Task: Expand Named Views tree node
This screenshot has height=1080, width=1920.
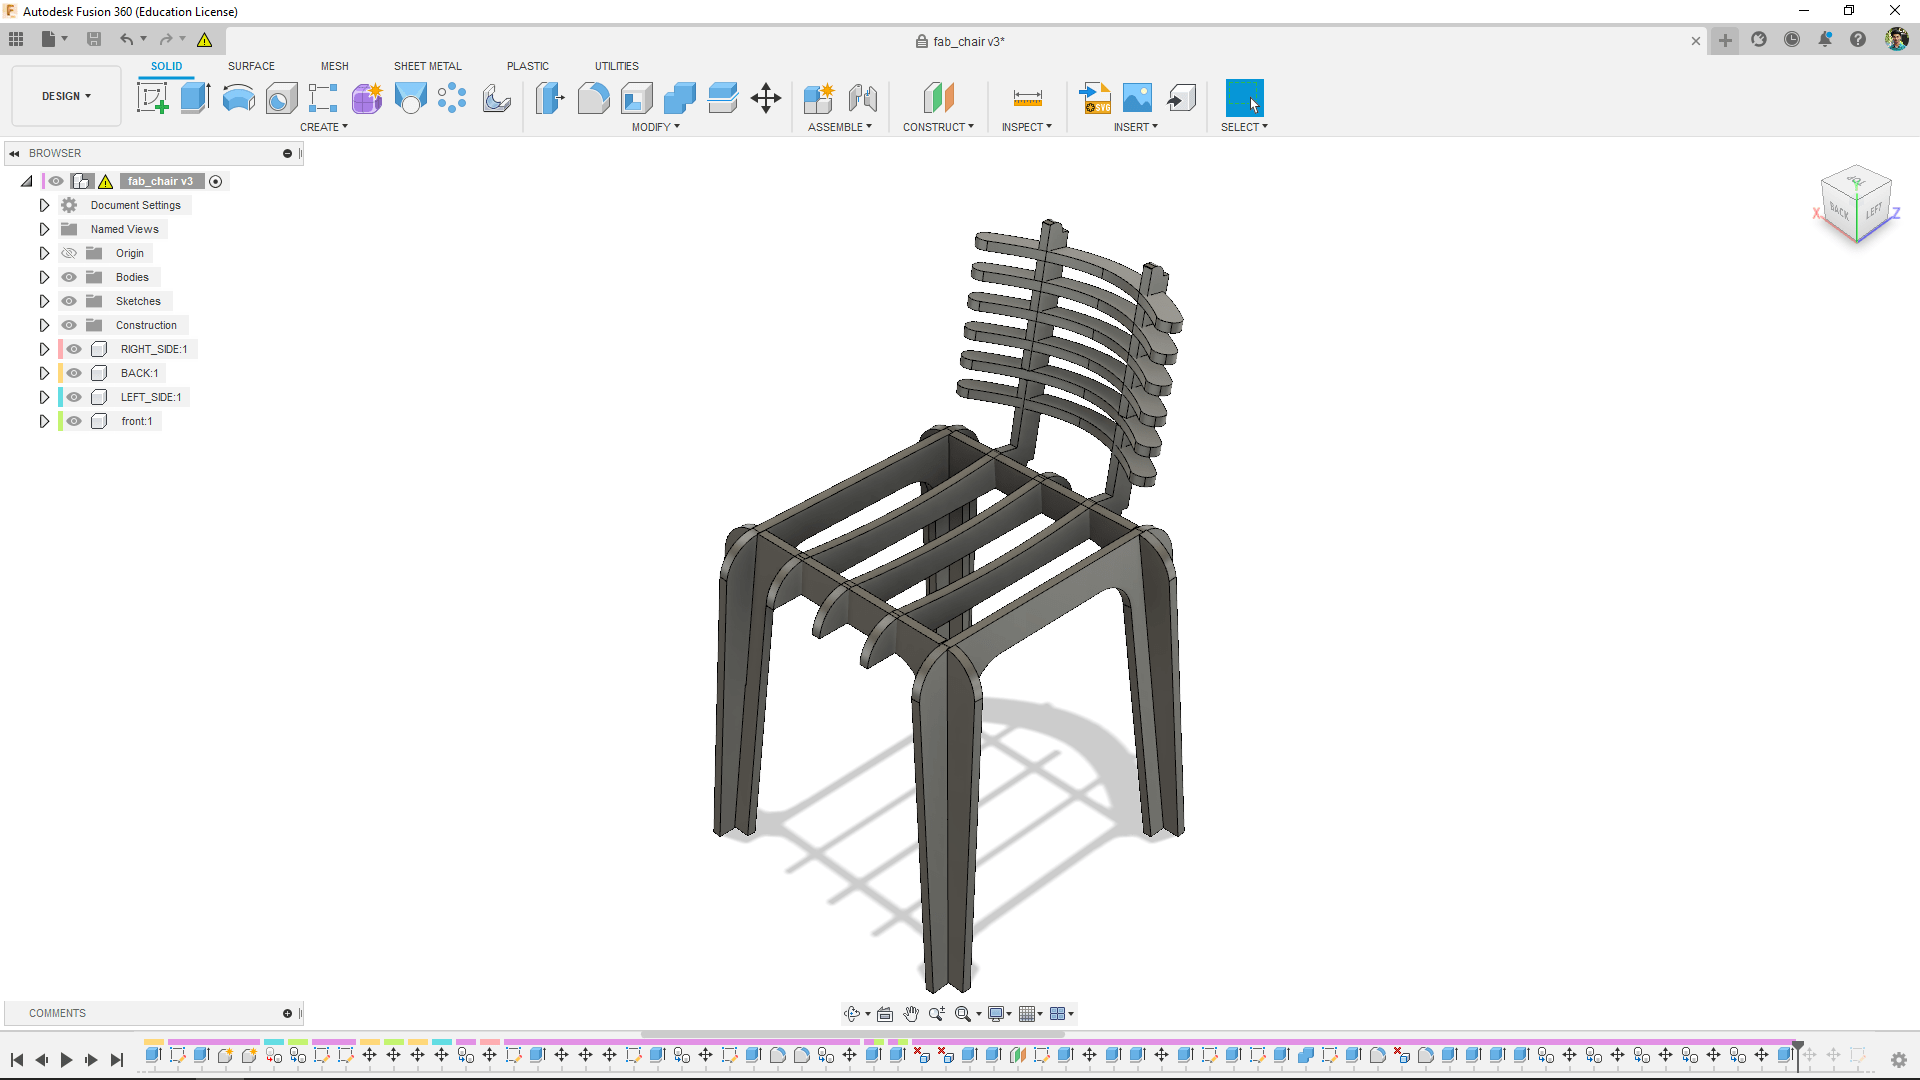Action: tap(44, 229)
